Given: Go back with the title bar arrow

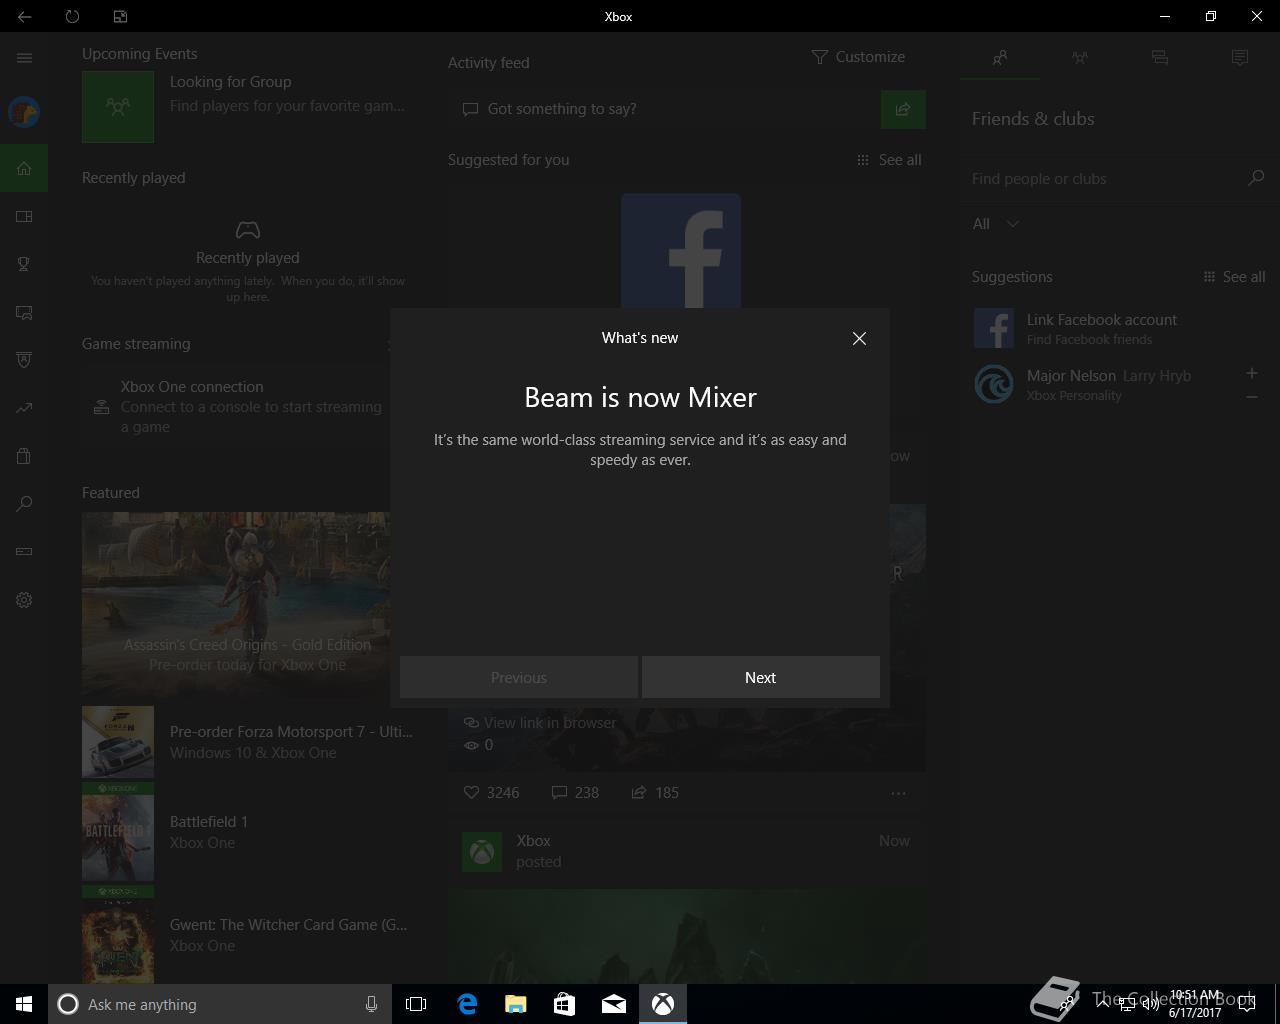Looking at the screenshot, I should pyautogui.click(x=24, y=16).
